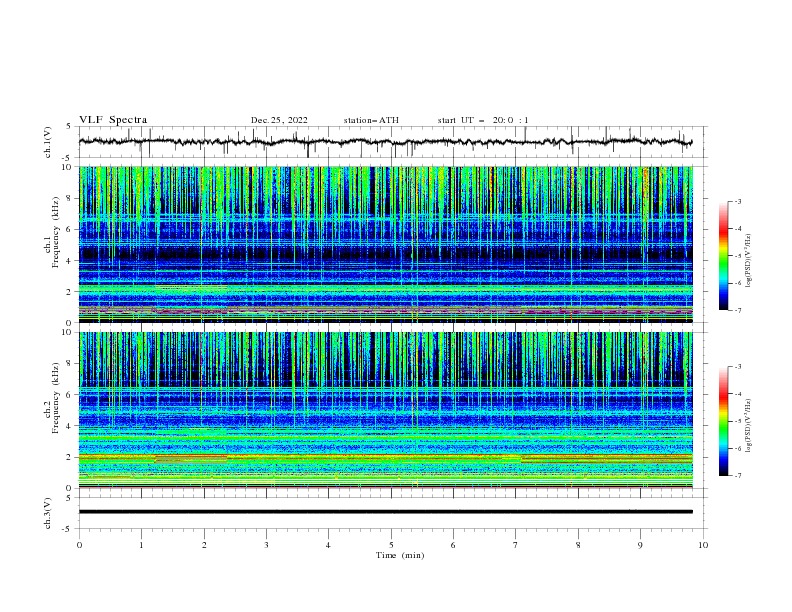Click the ch.2 "Frequency (kHz)" axis label
Image resolution: width=792 pixels, height=612 pixels.
click(56, 398)
